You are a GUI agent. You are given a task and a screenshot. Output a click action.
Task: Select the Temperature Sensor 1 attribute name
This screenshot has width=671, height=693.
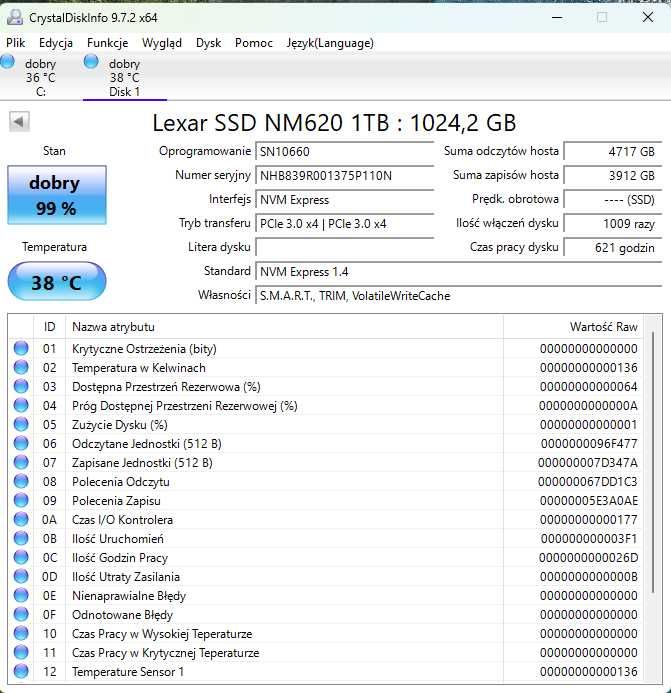(x=128, y=672)
